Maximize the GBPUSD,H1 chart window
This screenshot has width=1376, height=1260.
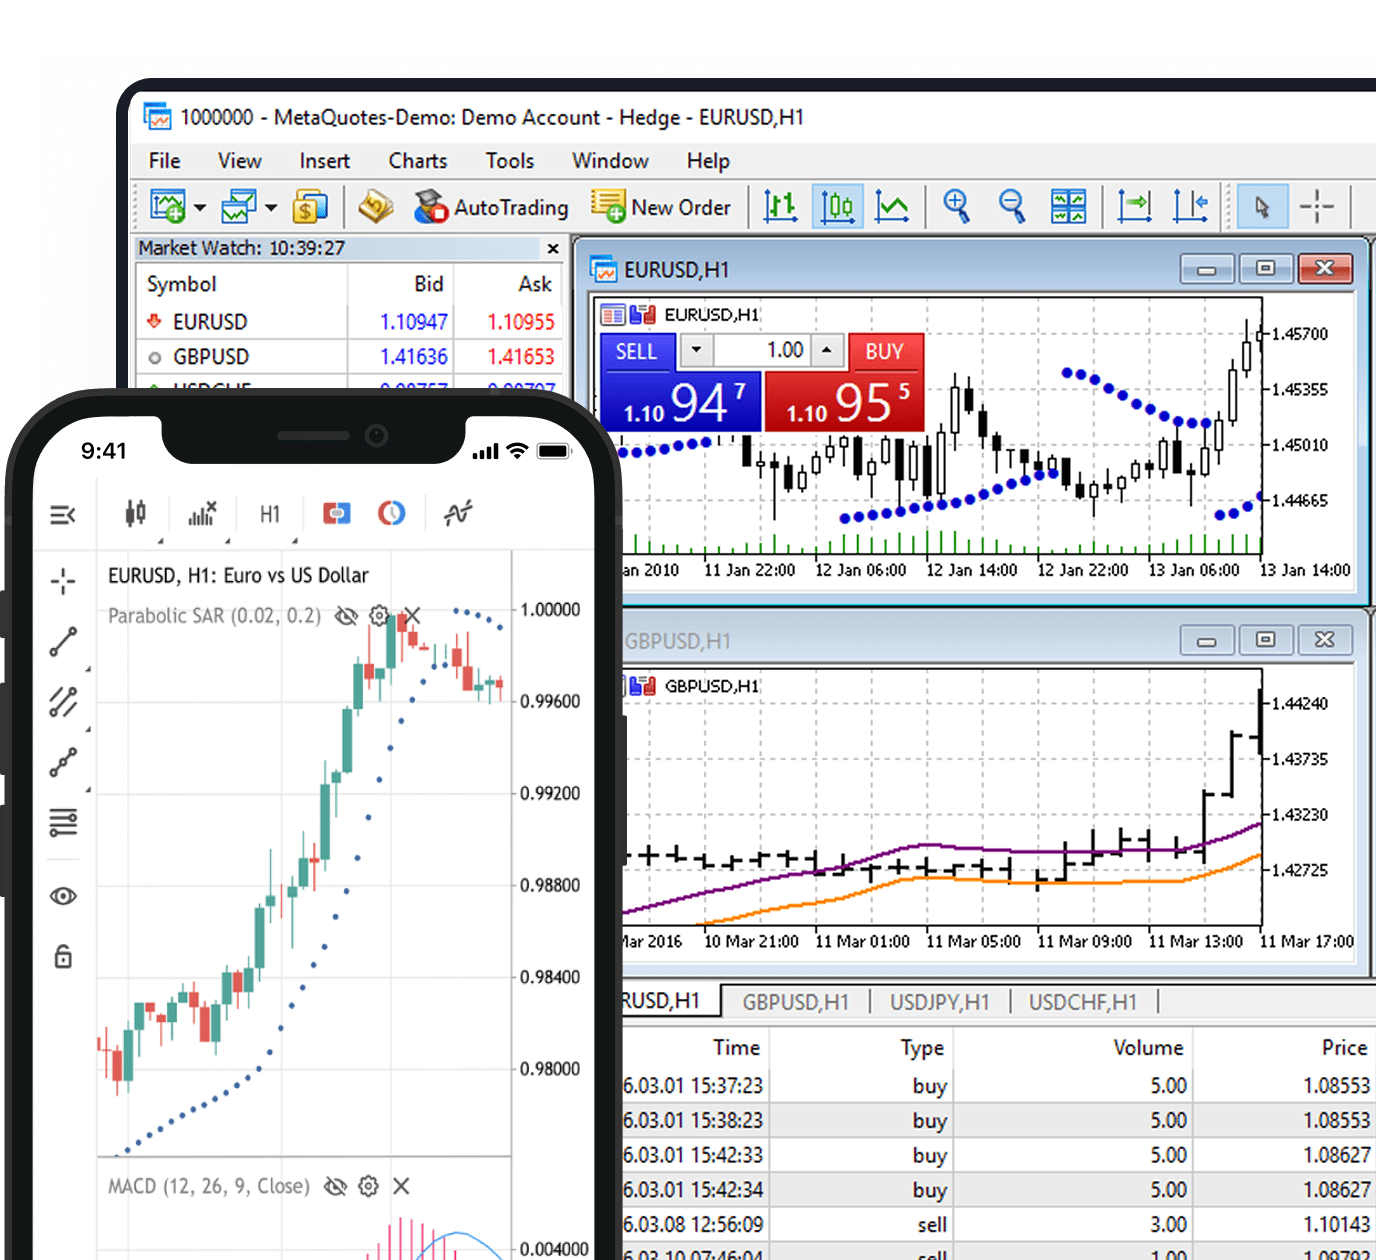[1265, 640]
